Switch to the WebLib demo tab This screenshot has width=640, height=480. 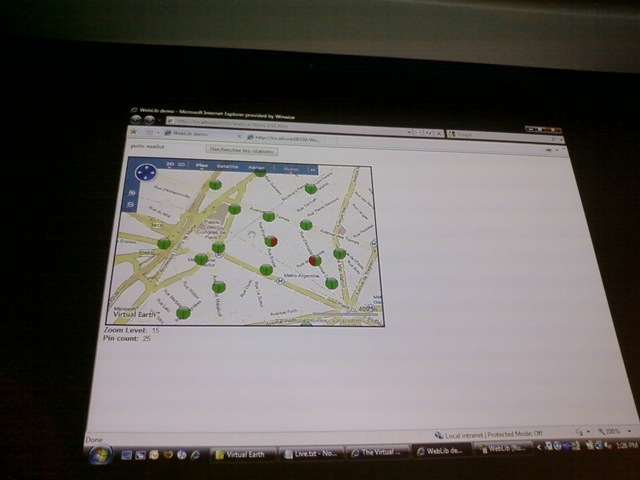point(202,134)
